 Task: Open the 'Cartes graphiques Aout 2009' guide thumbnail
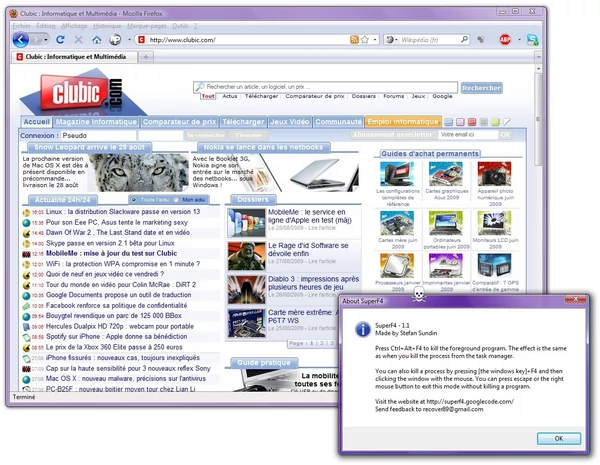(446, 174)
